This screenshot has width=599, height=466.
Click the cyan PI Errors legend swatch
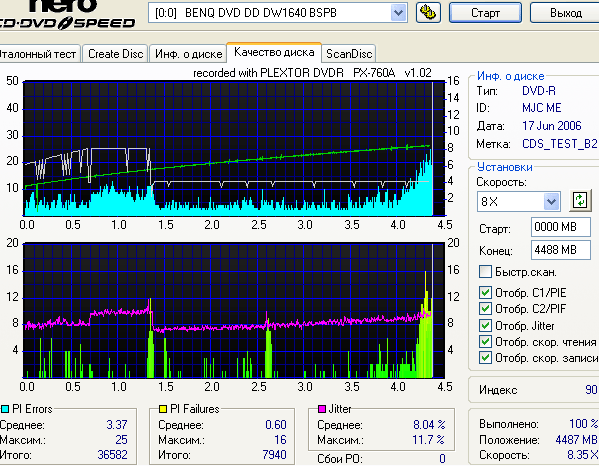pos(5,409)
